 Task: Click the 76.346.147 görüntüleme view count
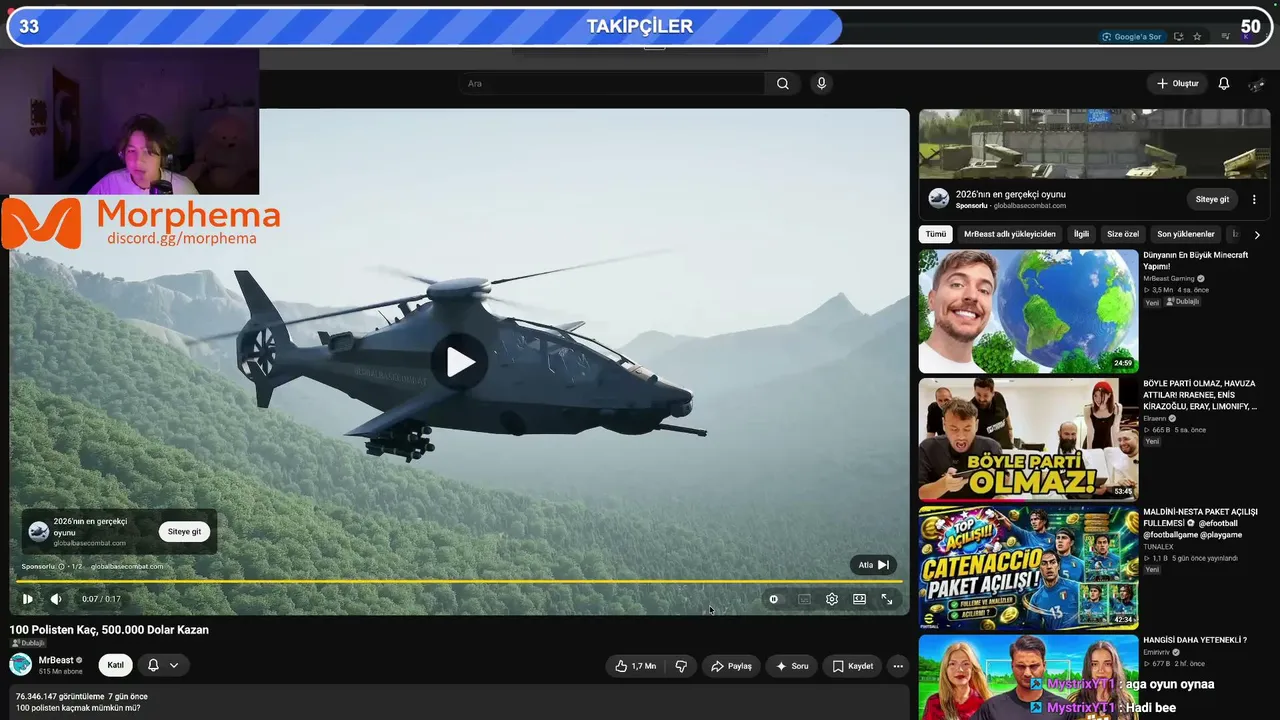click(x=60, y=696)
